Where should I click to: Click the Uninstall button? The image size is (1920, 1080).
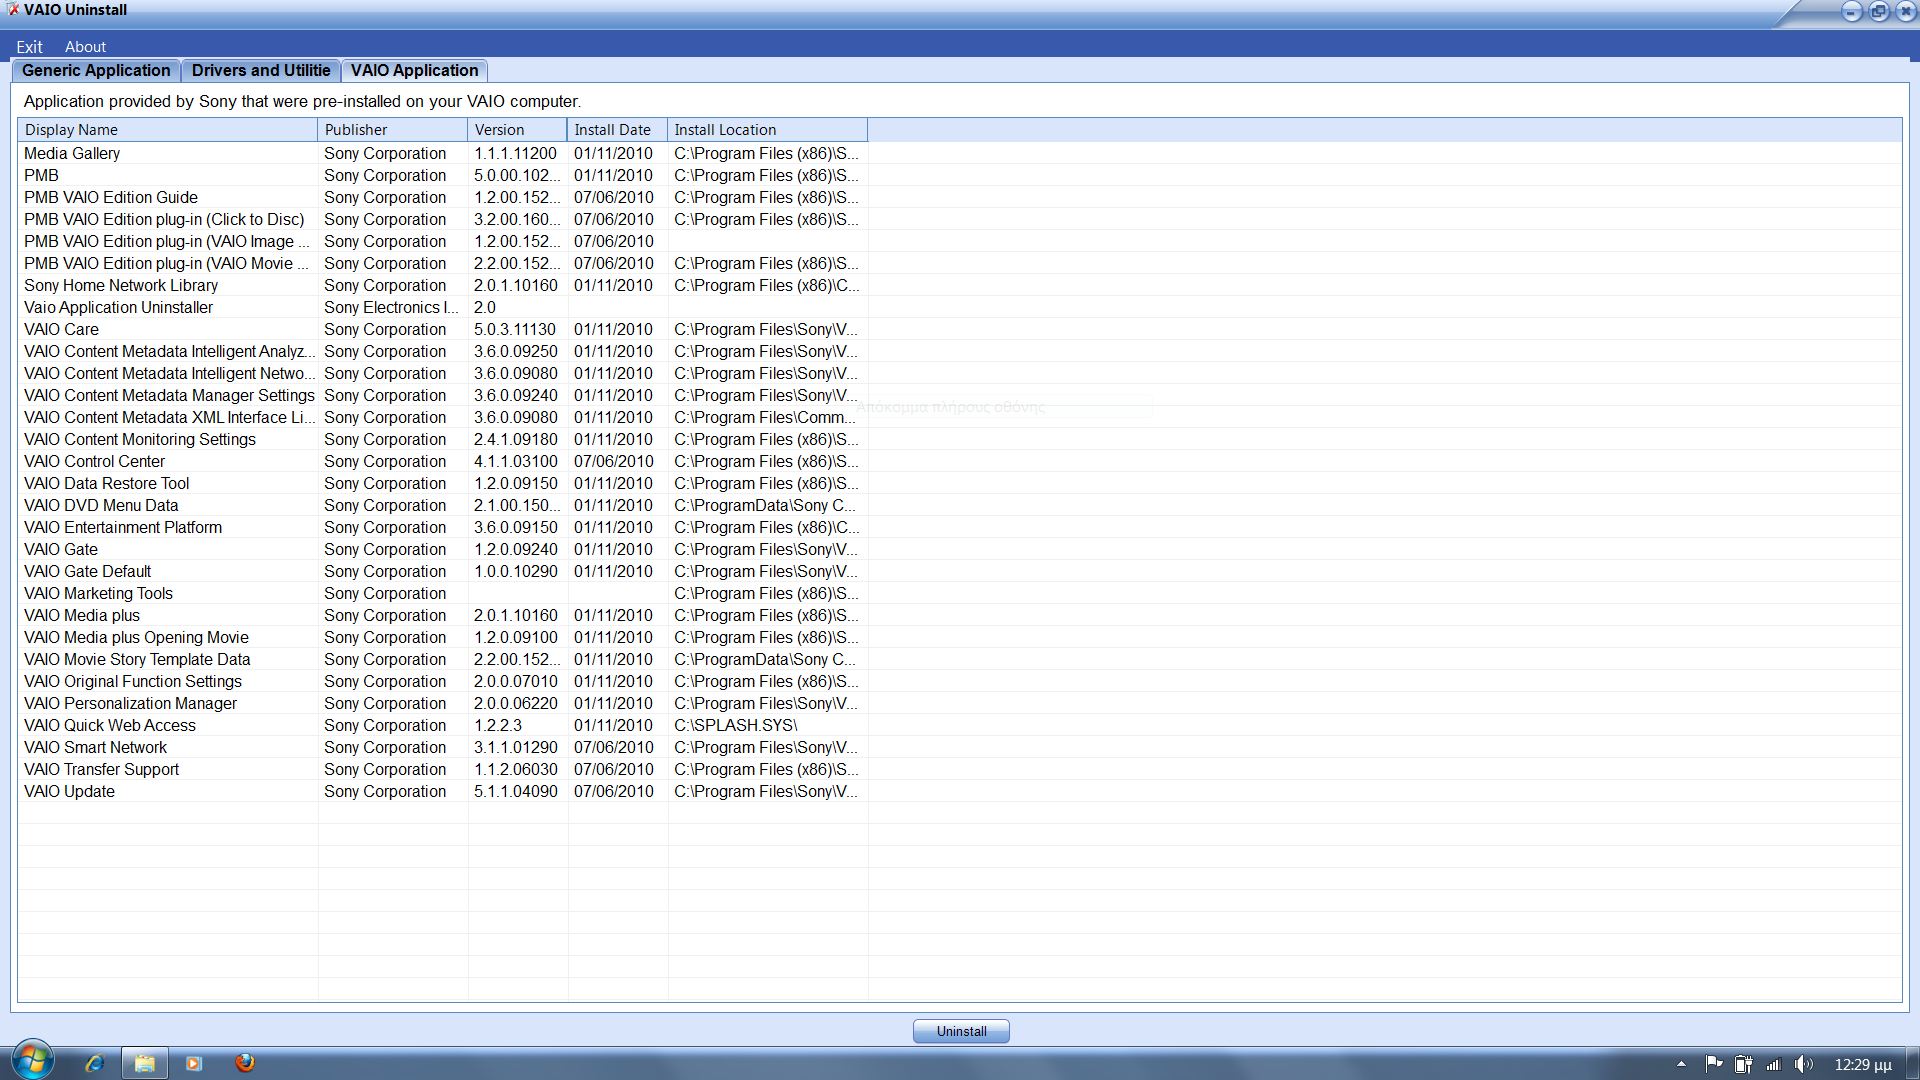tap(961, 1031)
